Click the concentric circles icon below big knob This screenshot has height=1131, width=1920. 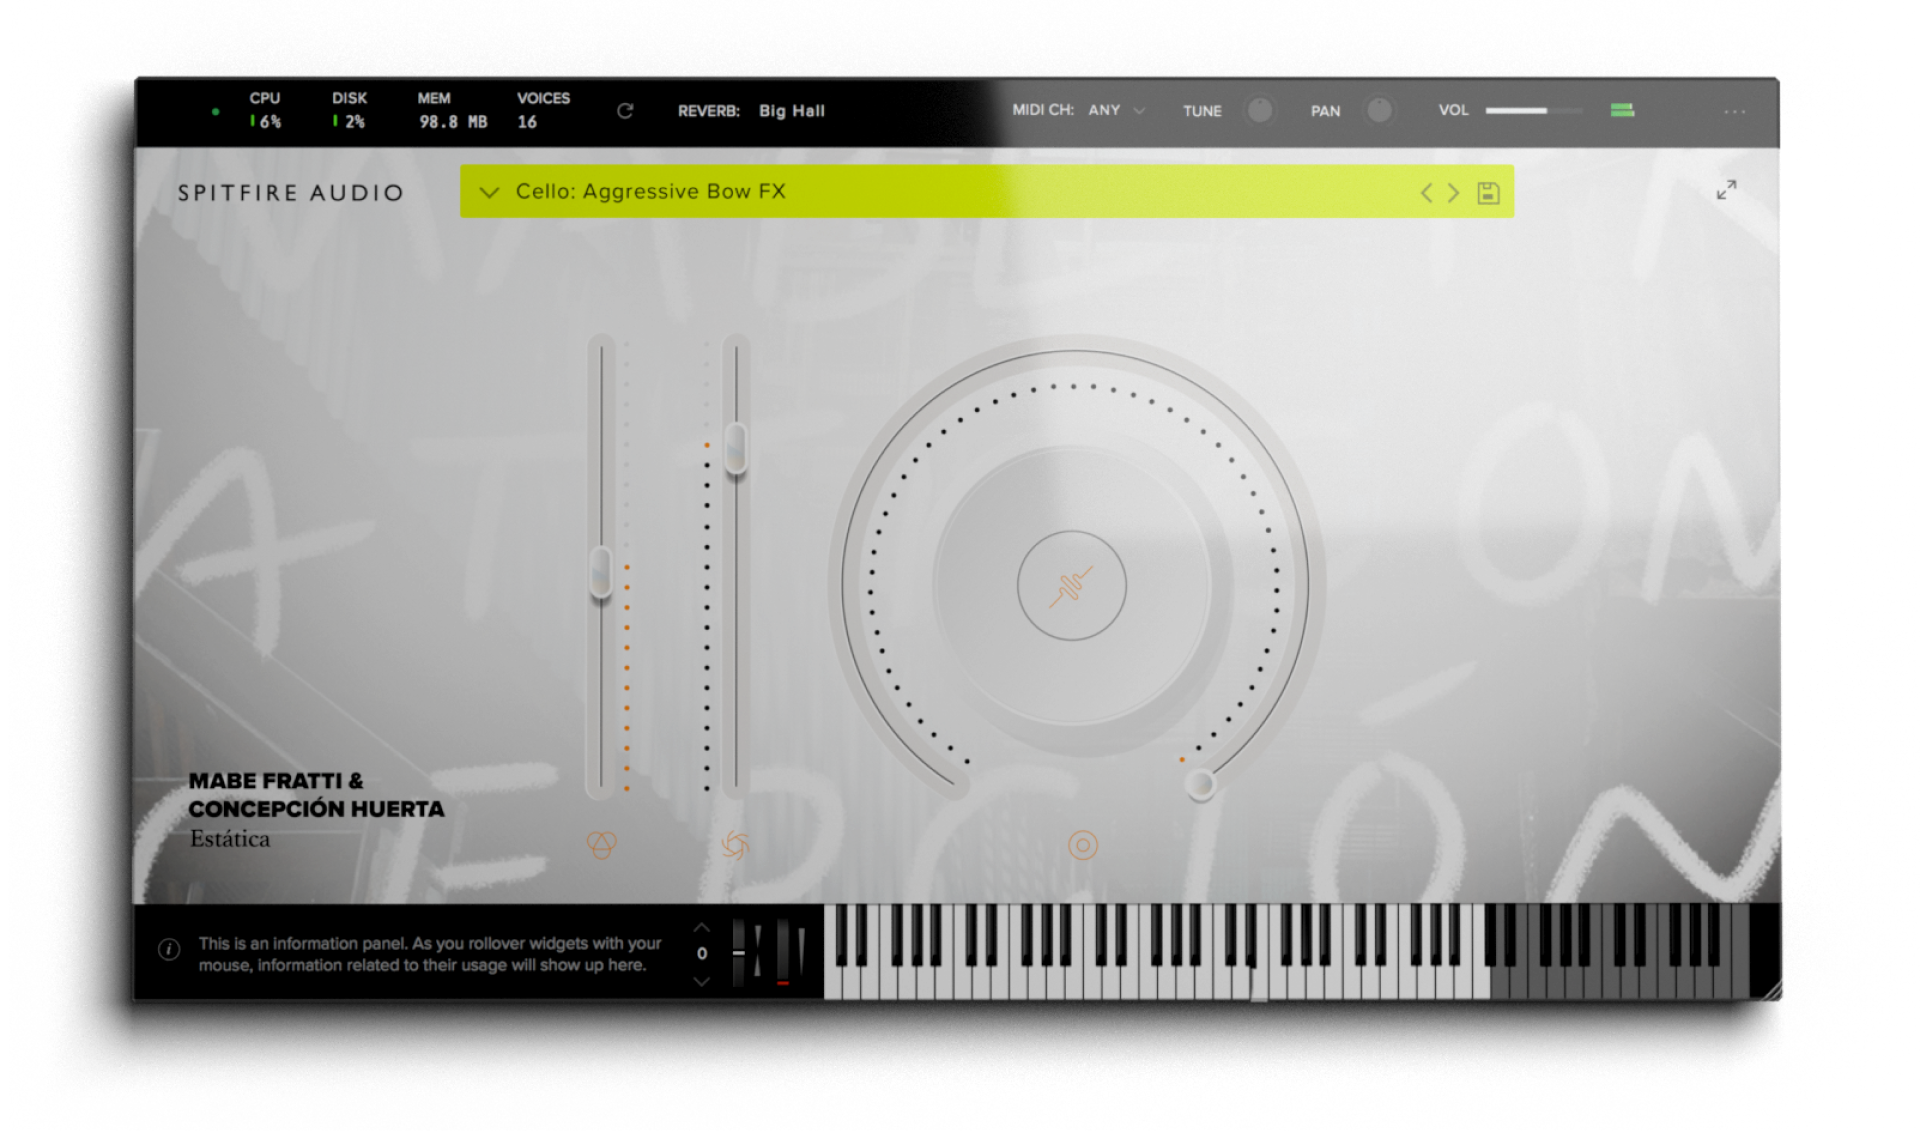[1082, 845]
